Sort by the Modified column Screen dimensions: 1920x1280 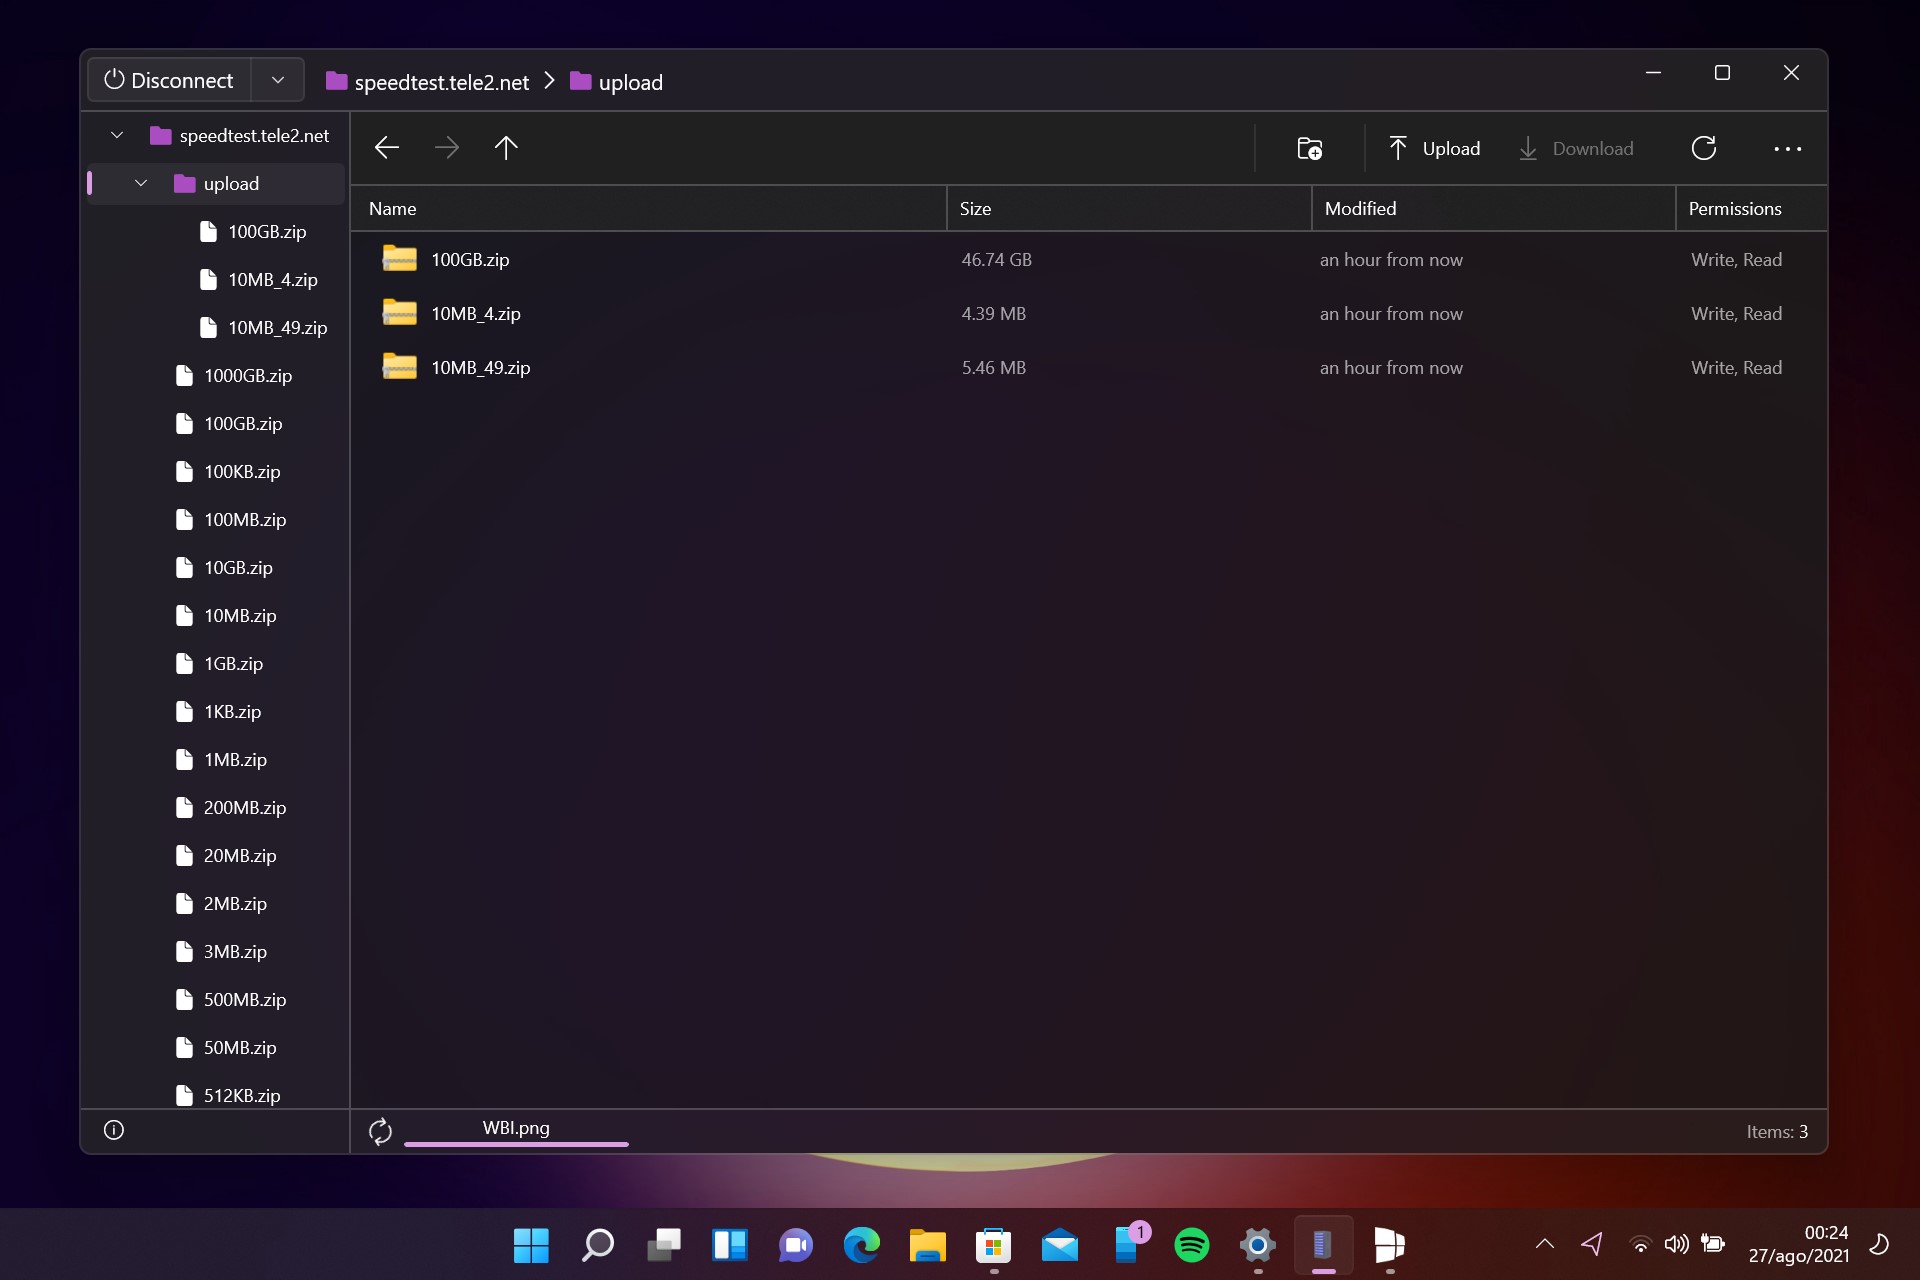1493,208
